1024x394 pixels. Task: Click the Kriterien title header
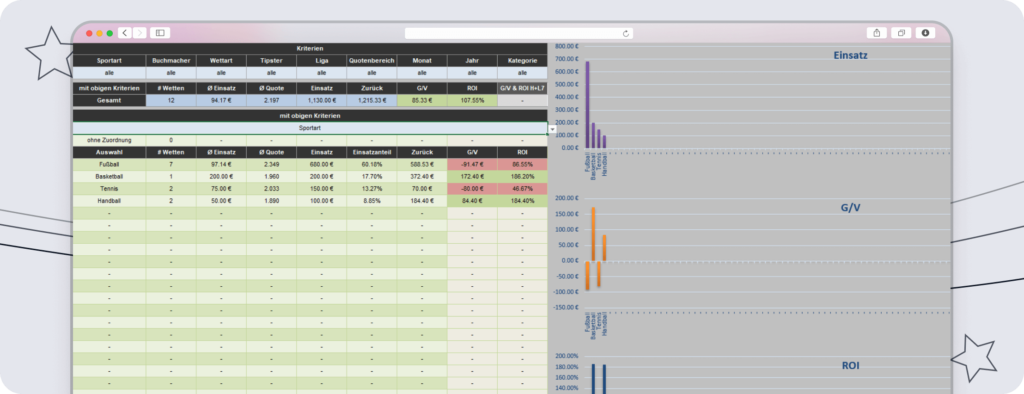(x=310, y=48)
